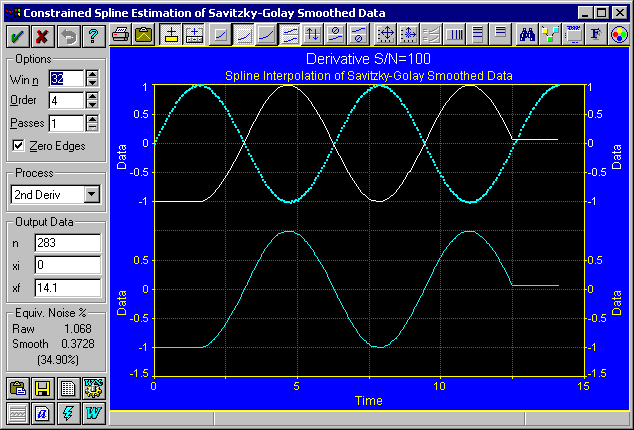This screenshot has width=634, height=430.
Task: Click the green checkmark OK icon
Action: point(17,36)
